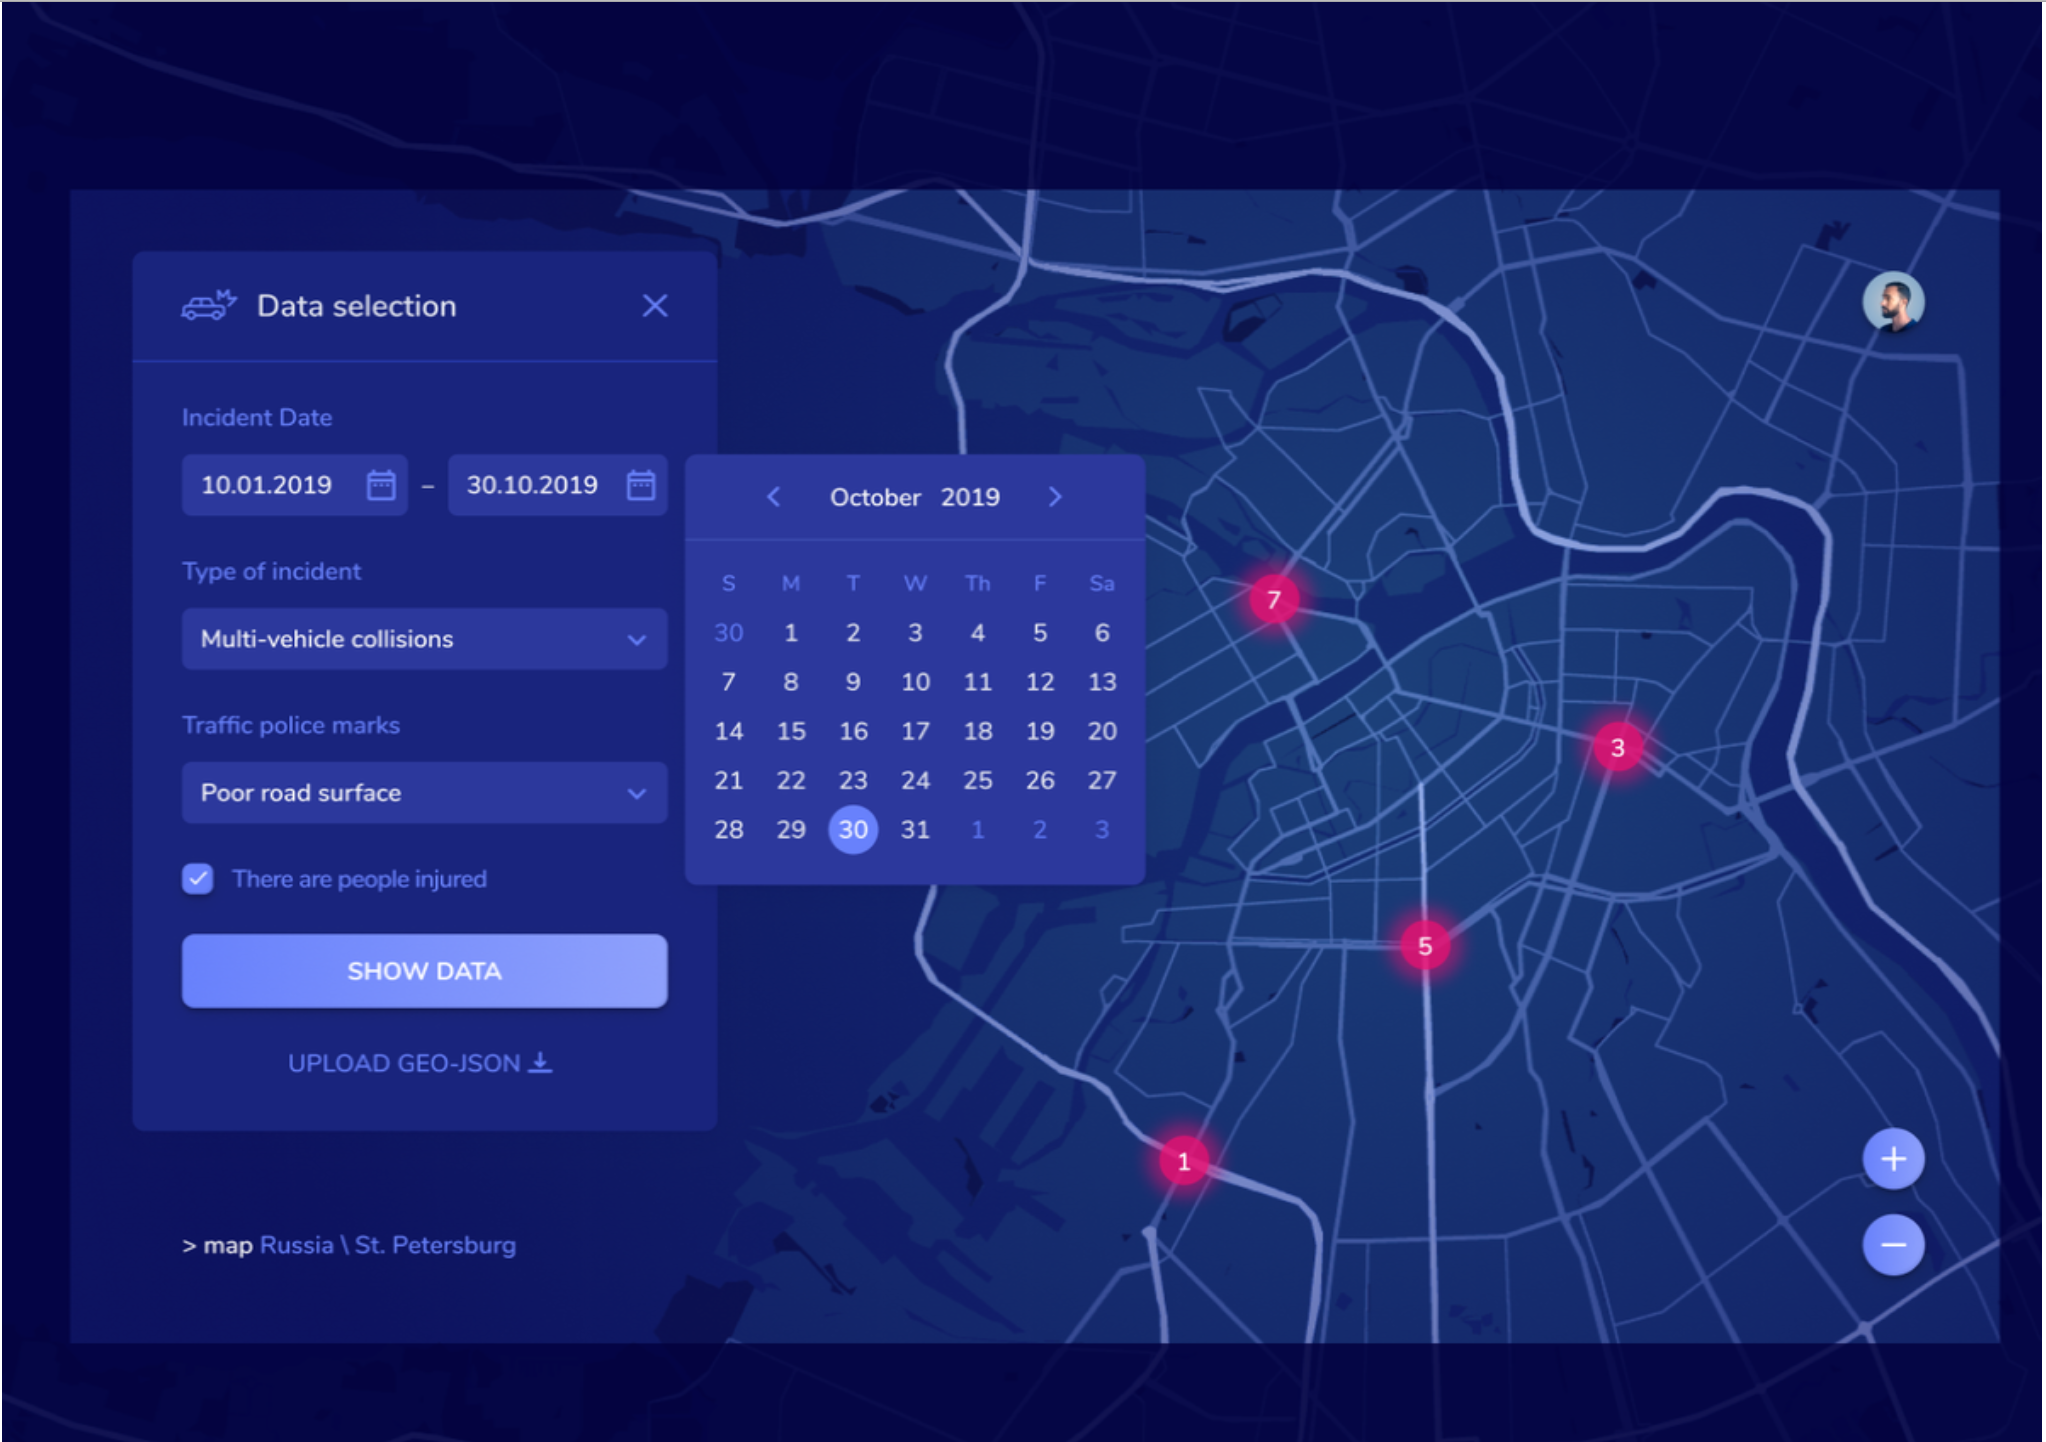
Task: Click the car collision icon in header
Action: (209, 305)
